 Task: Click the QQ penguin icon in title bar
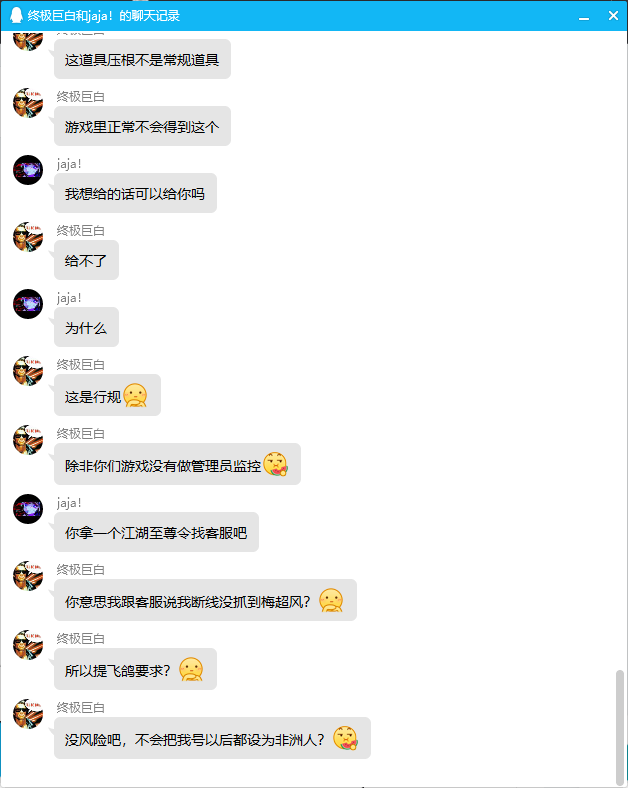(17, 16)
